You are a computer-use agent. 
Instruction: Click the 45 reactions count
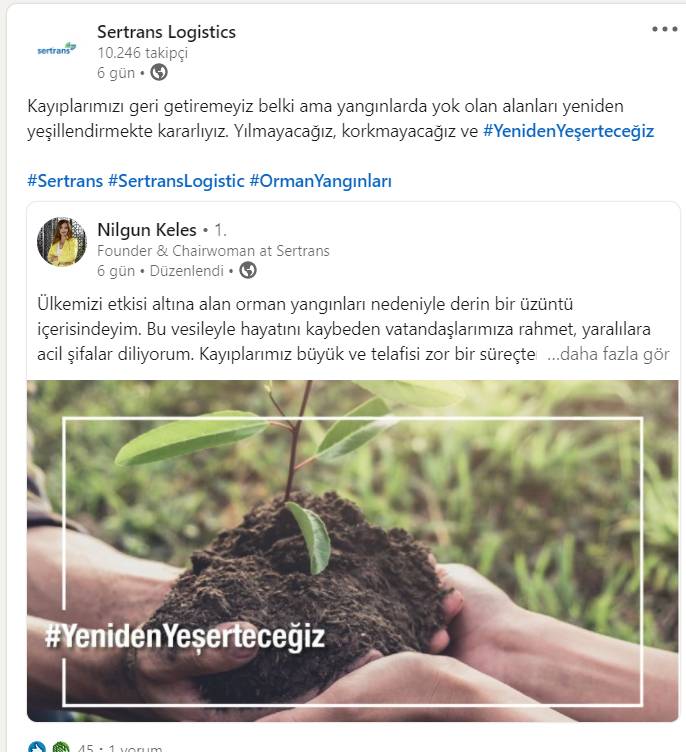[x=85, y=747]
